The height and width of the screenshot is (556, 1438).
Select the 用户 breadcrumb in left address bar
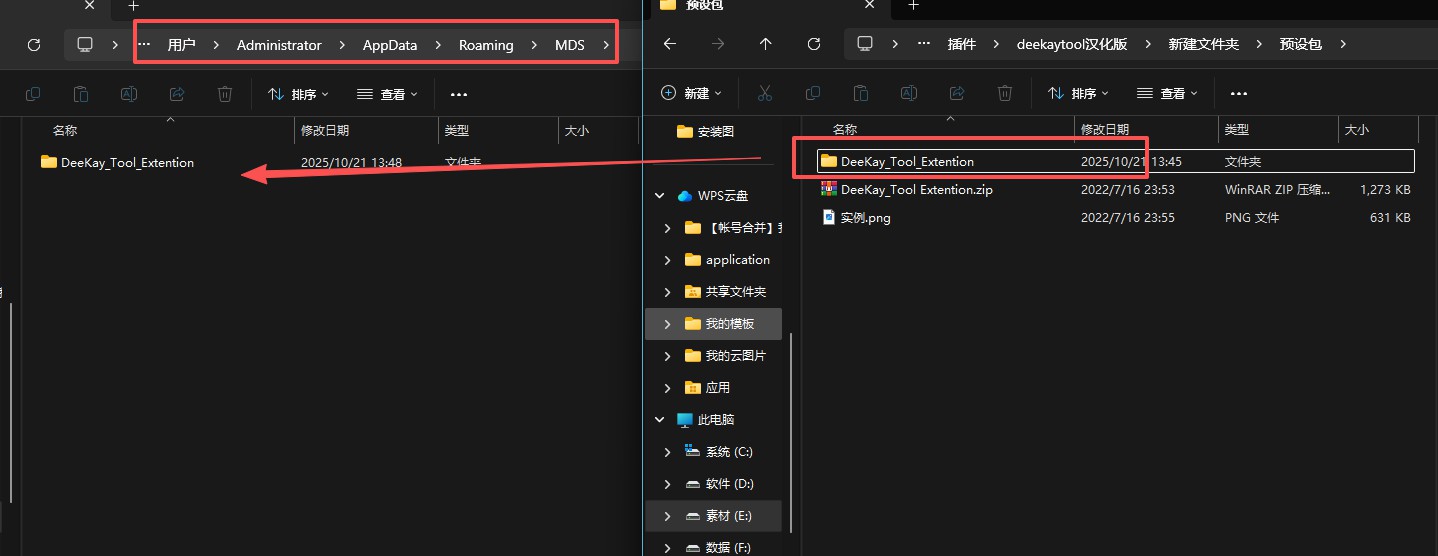click(x=181, y=45)
